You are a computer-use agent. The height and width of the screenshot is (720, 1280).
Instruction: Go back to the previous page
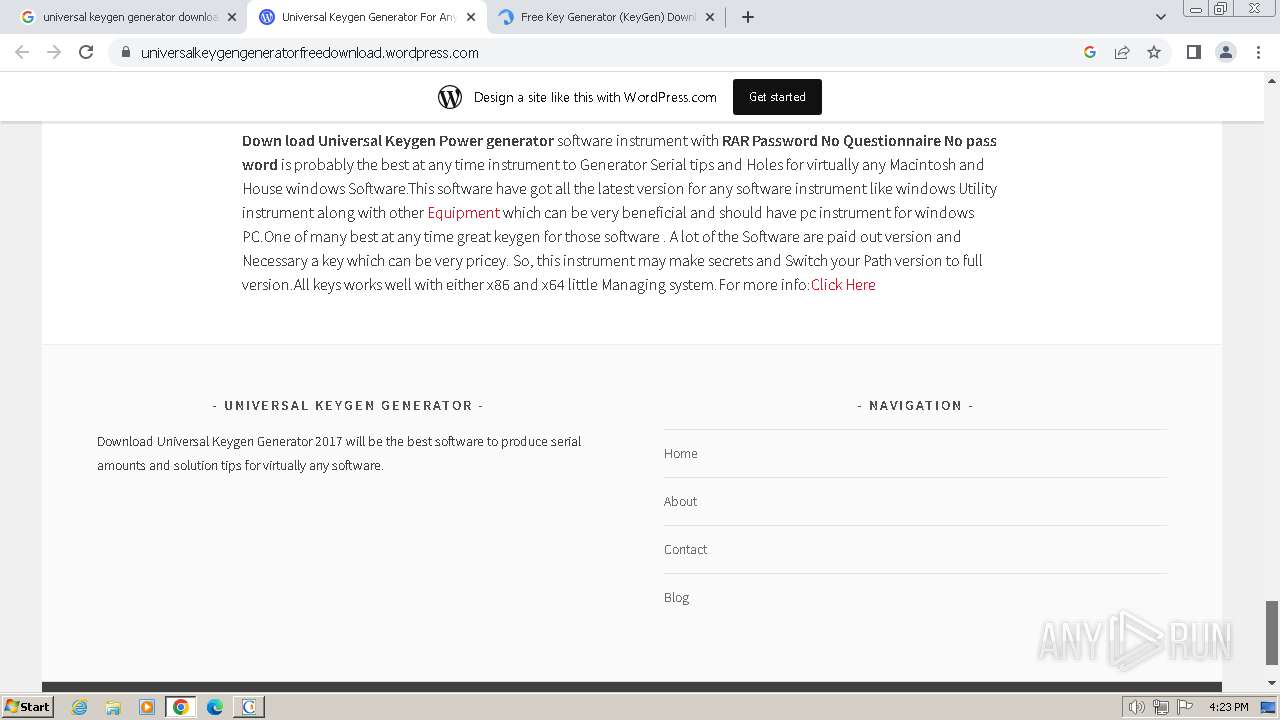[23, 52]
